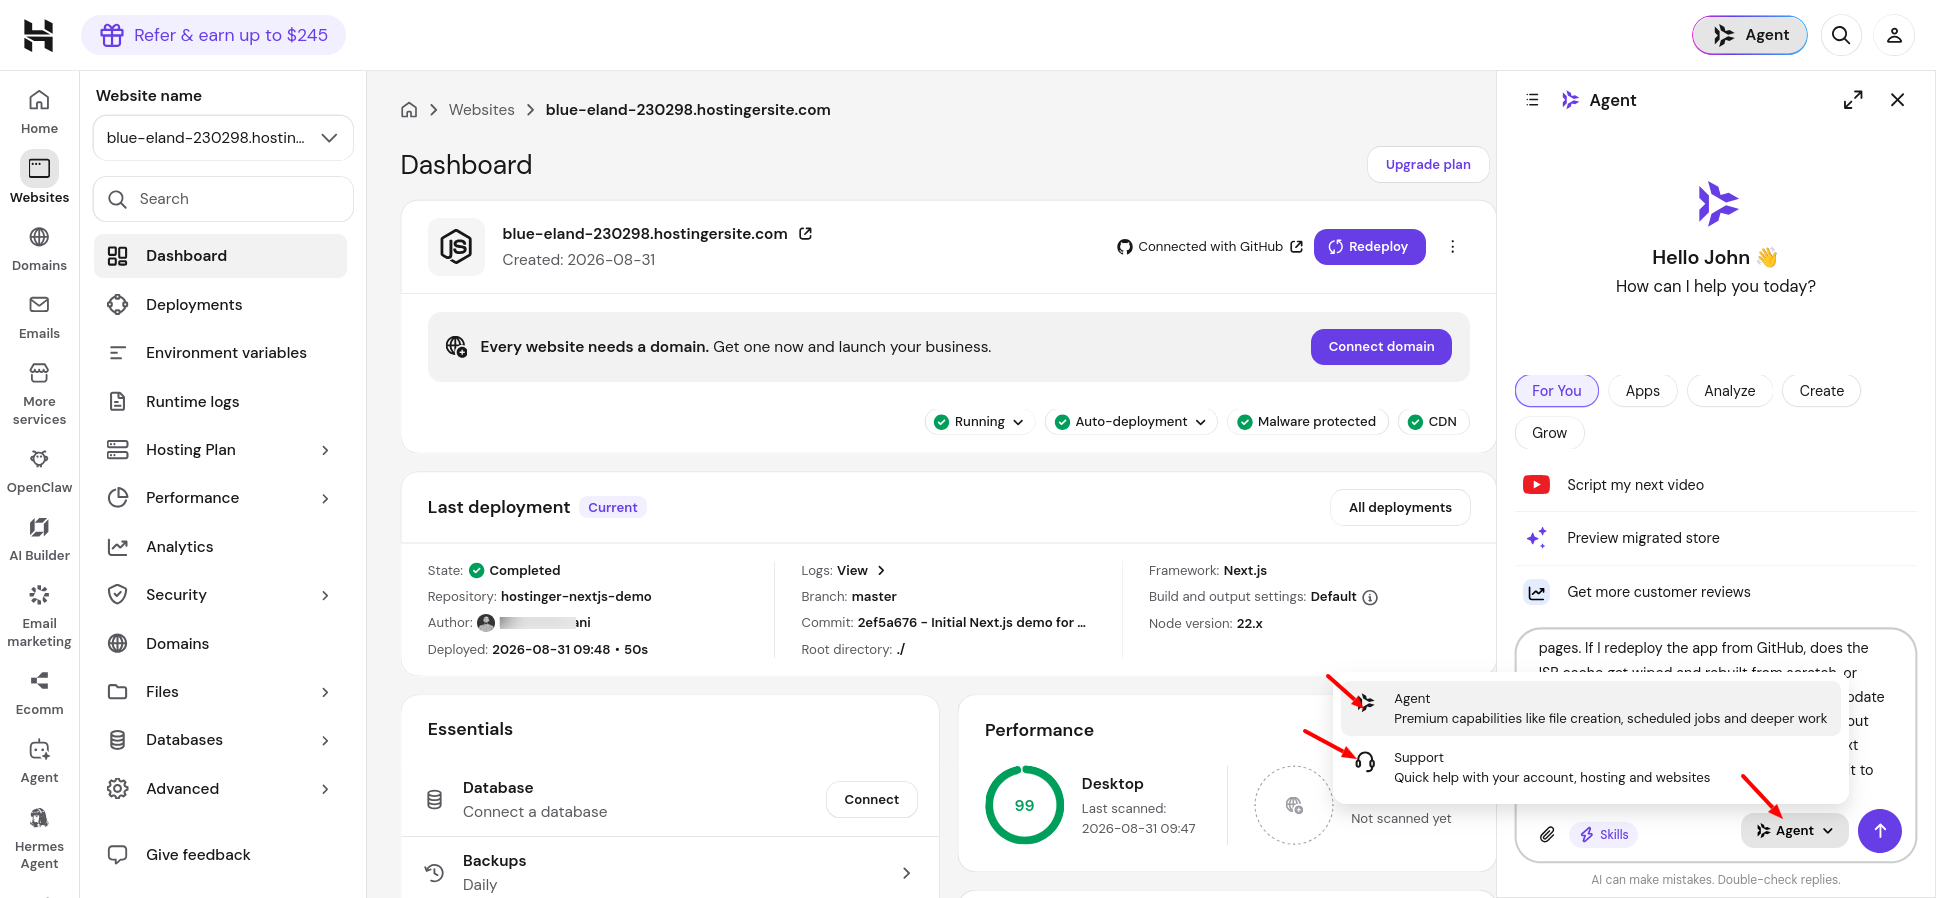
Task: Choose Support option in mode popup
Action: (x=1591, y=768)
